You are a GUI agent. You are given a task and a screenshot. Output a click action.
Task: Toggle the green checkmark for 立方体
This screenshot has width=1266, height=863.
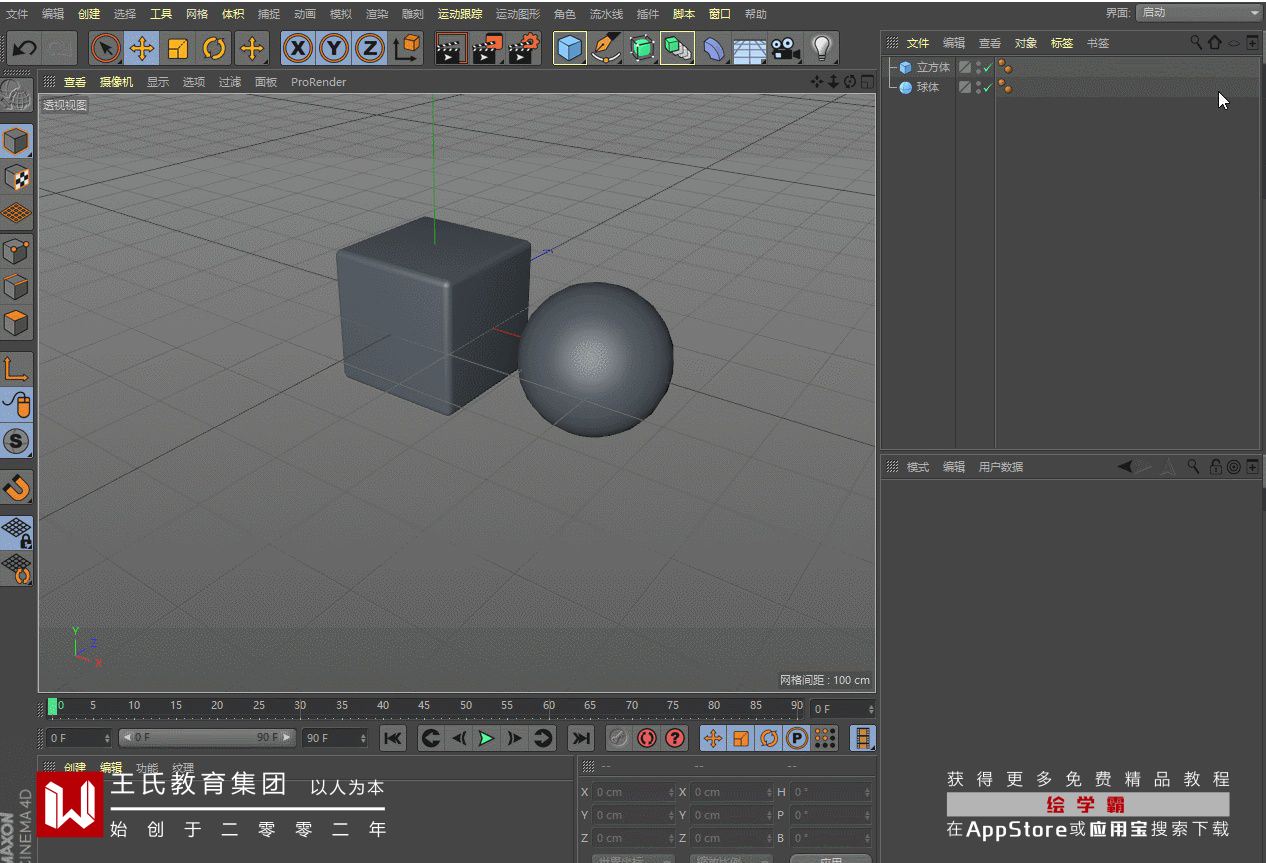(988, 68)
